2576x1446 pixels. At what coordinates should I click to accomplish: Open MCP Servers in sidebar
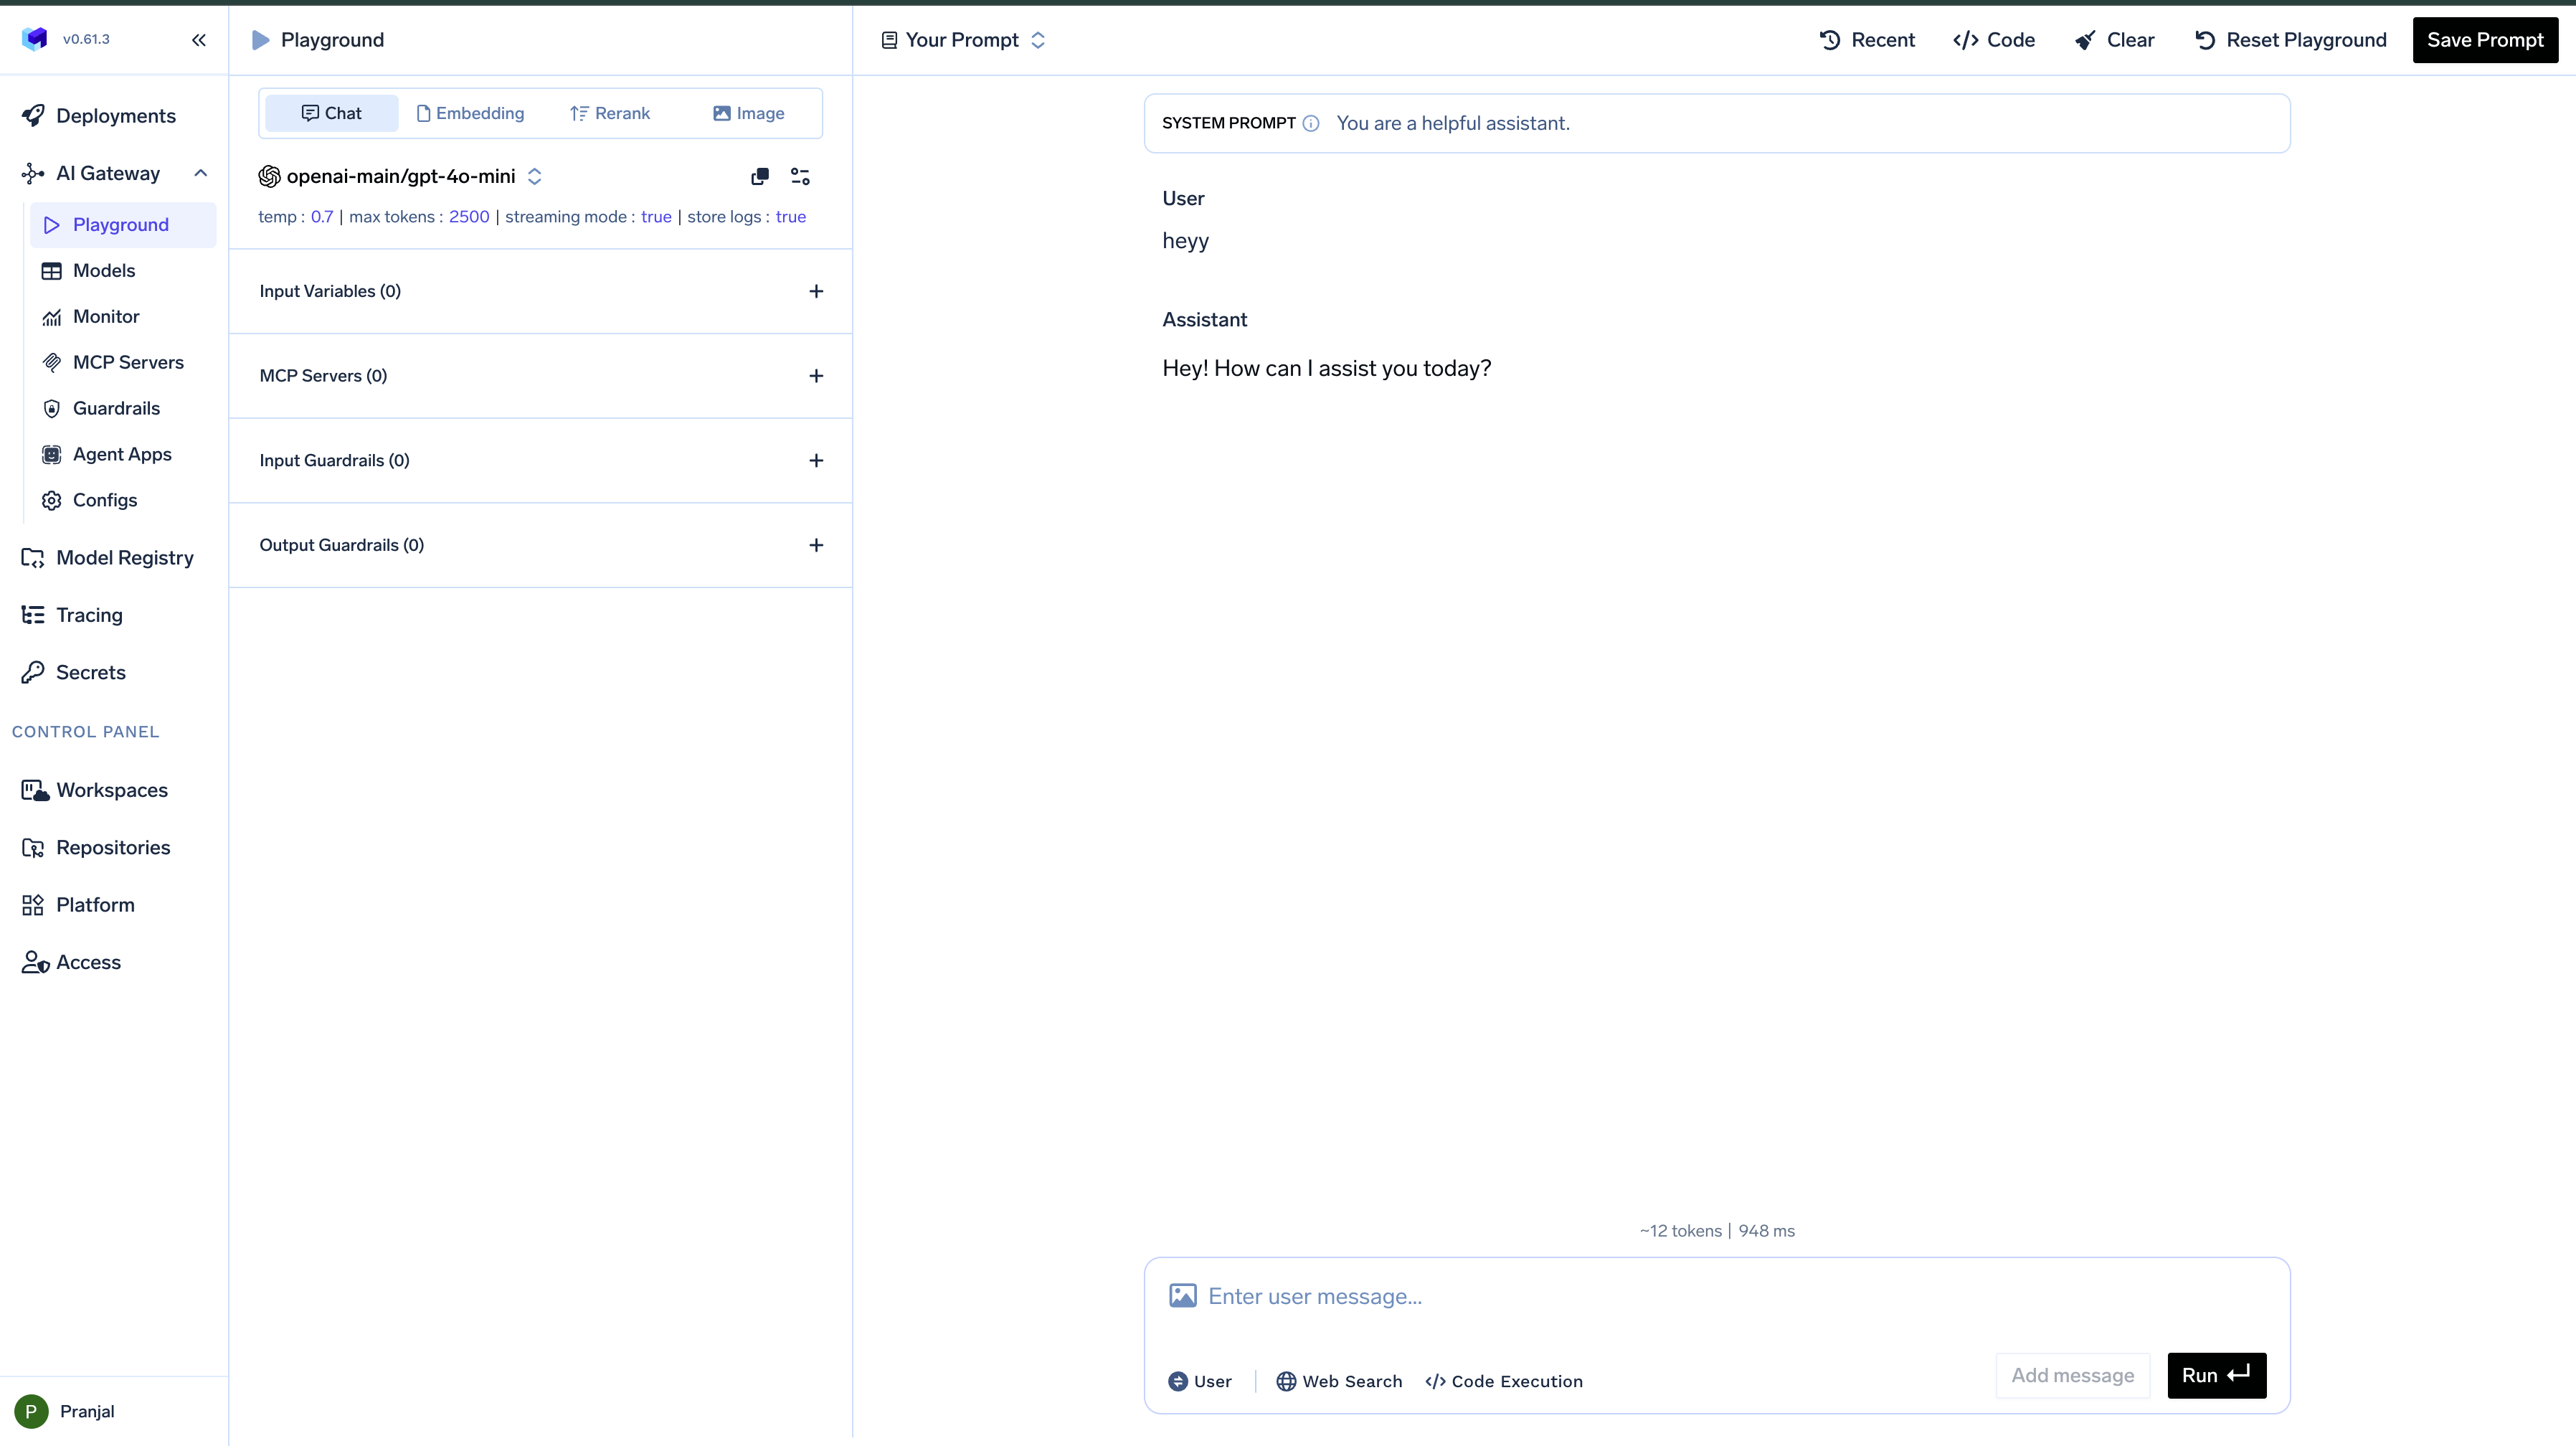point(127,363)
